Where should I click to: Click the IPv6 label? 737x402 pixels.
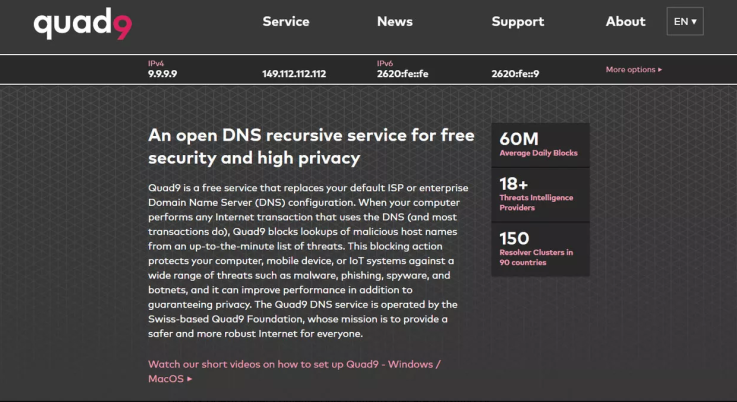click(384, 63)
